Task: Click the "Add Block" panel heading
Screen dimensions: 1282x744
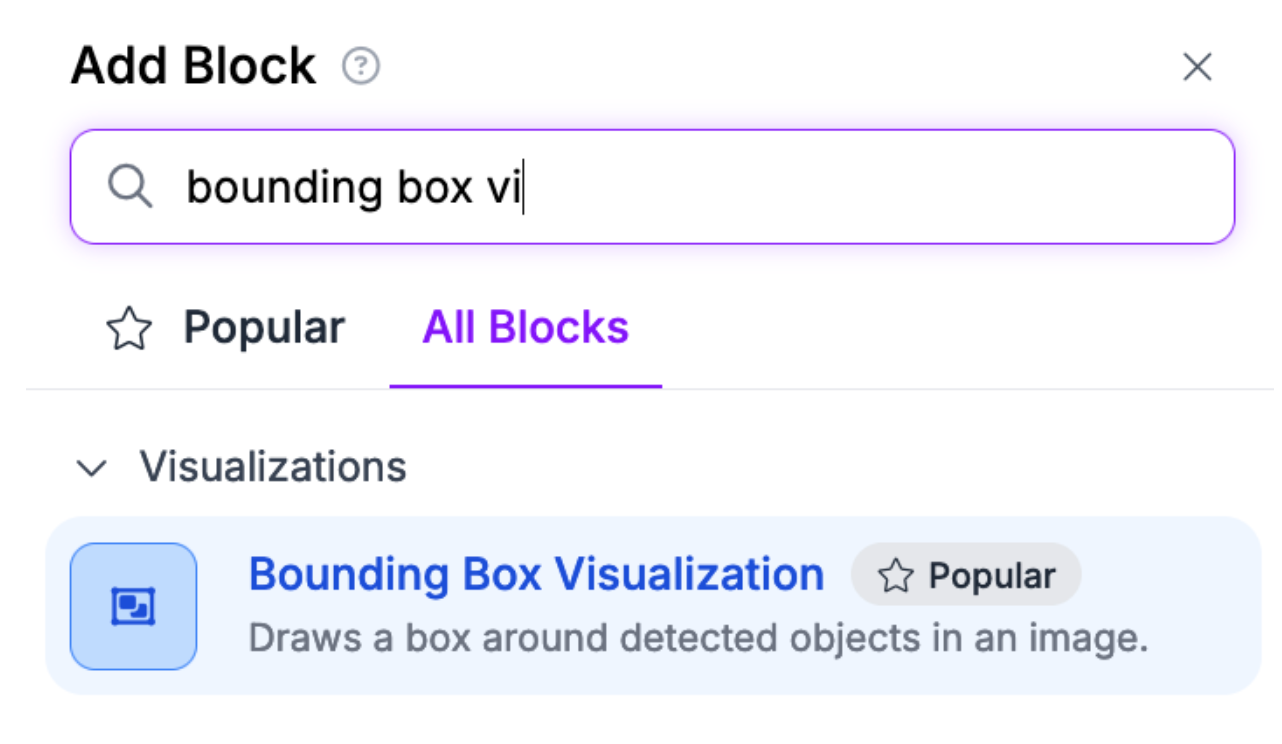Action: (193, 67)
